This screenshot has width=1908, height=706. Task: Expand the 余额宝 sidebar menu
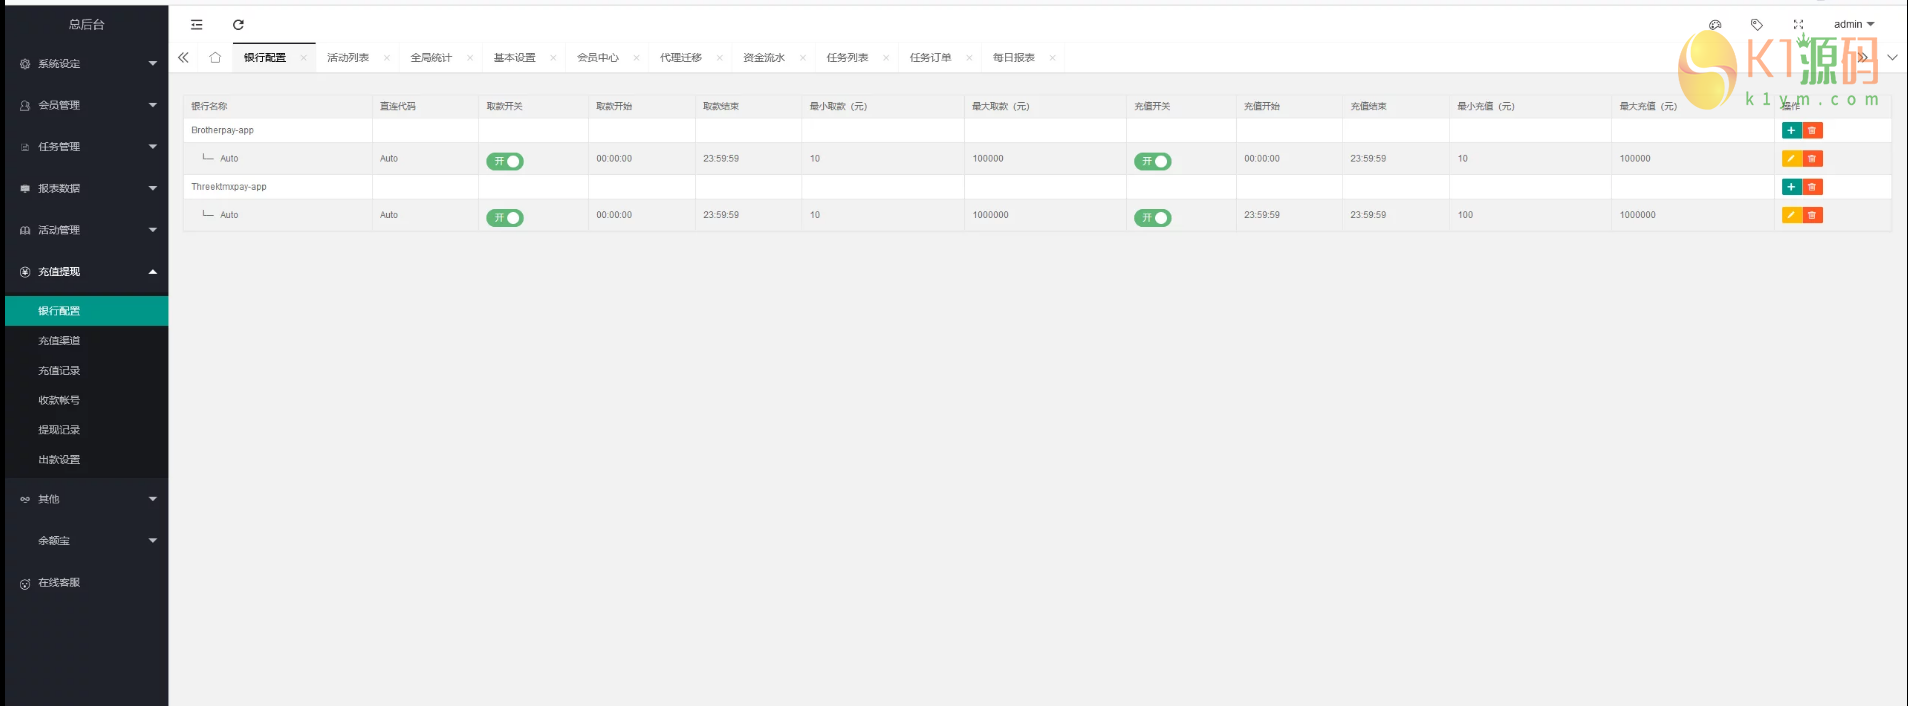tap(87, 541)
